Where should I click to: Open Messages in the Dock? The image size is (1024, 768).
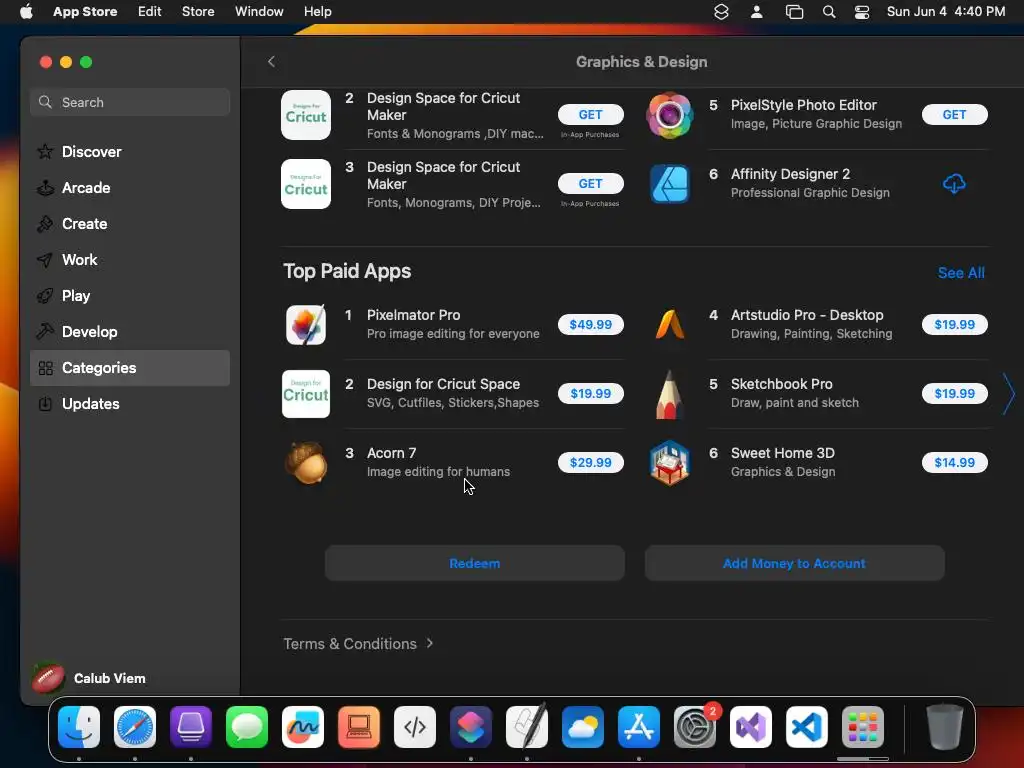click(247, 727)
